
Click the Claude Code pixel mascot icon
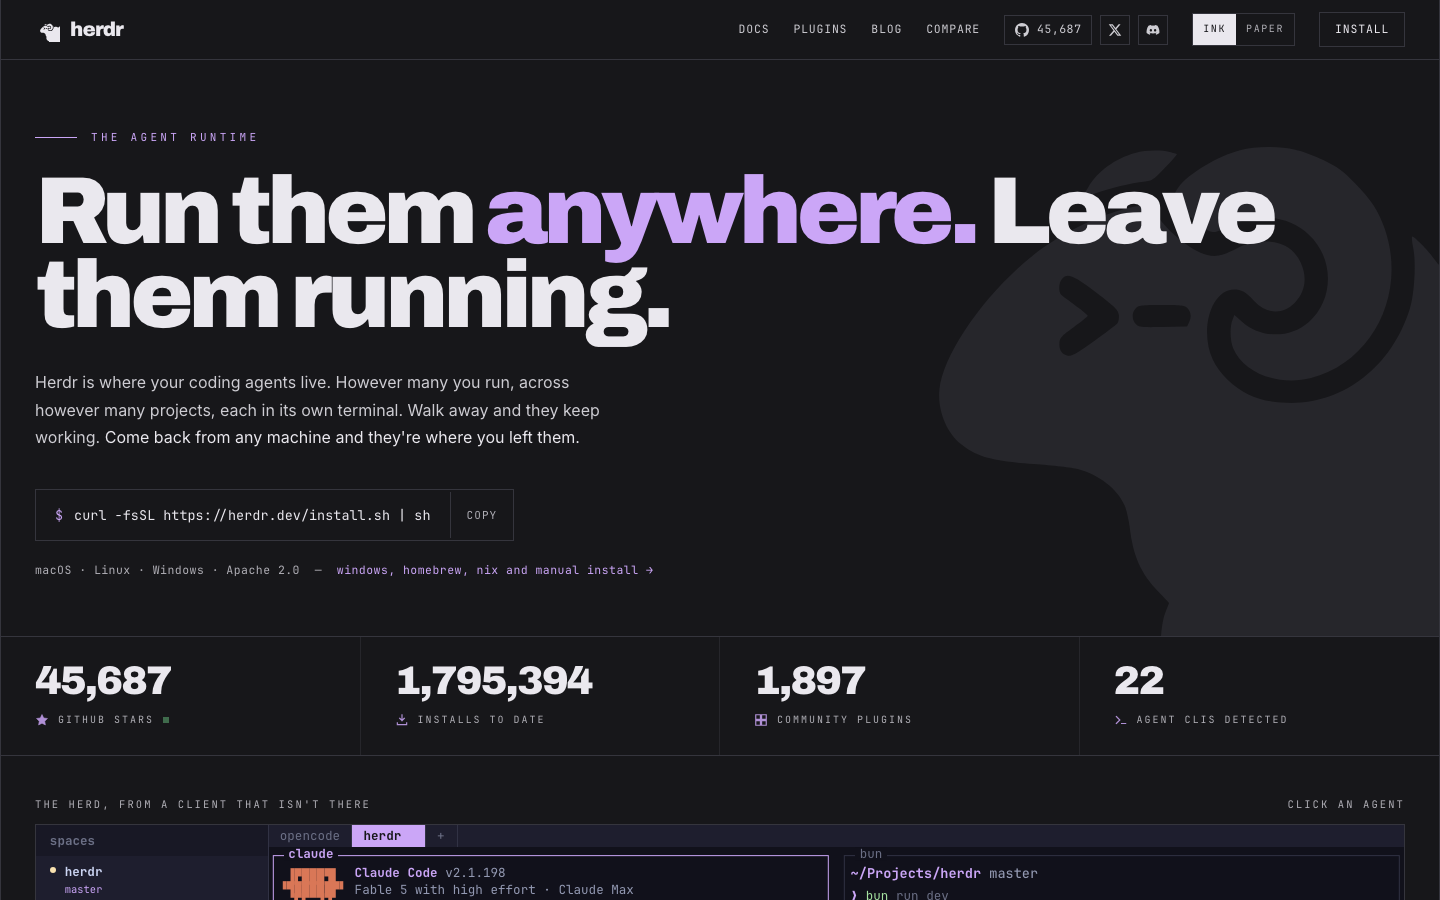tap(312, 884)
